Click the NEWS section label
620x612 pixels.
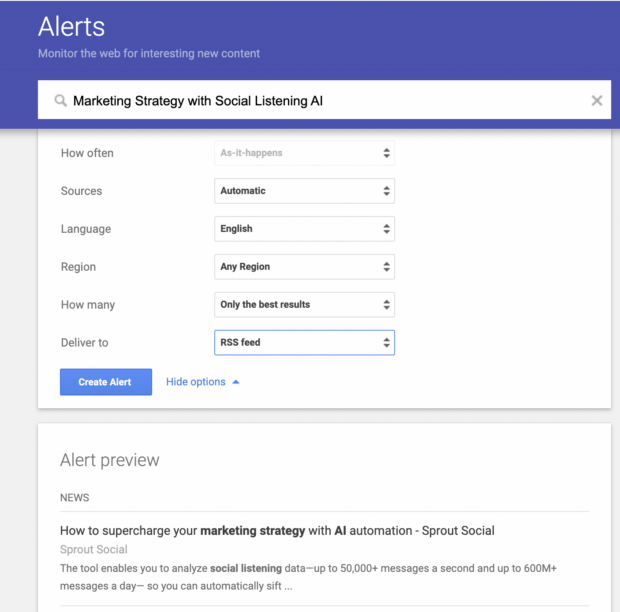coord(74,497)
